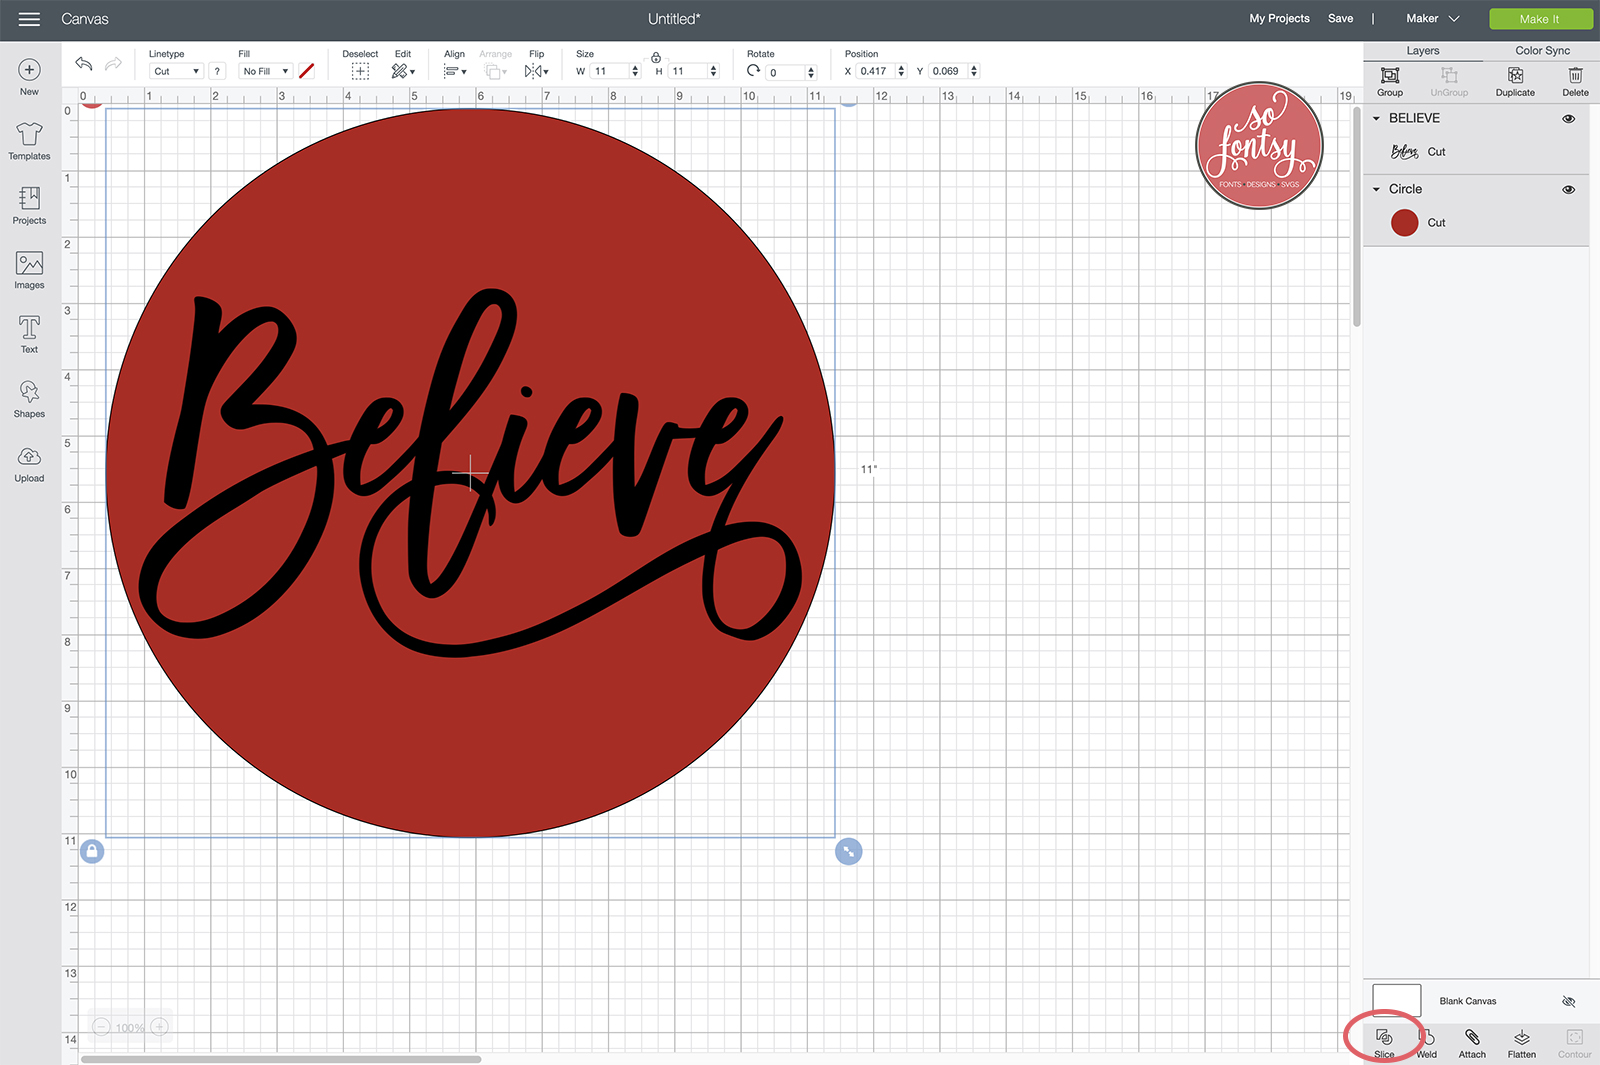Click the Flatten tool icon

(1521, 1038)
